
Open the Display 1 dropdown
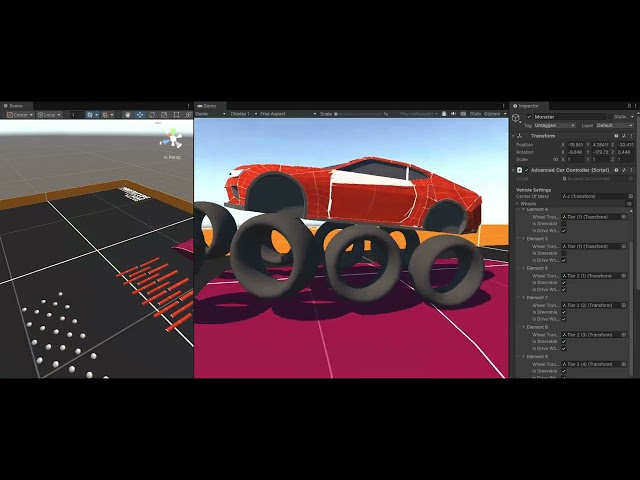[244, 114]
